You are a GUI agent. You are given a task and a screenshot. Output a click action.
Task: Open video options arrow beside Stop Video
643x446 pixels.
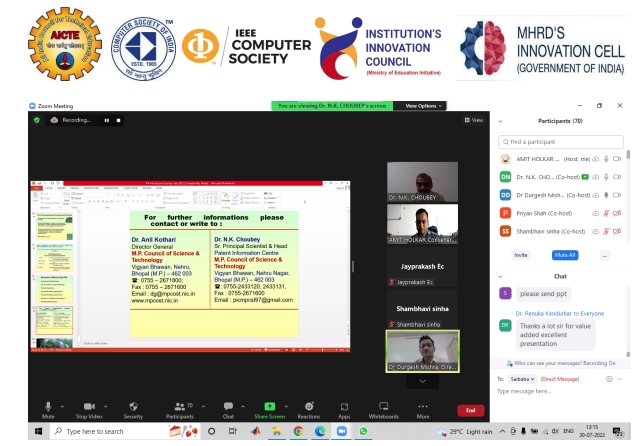(x=105, y=407)
